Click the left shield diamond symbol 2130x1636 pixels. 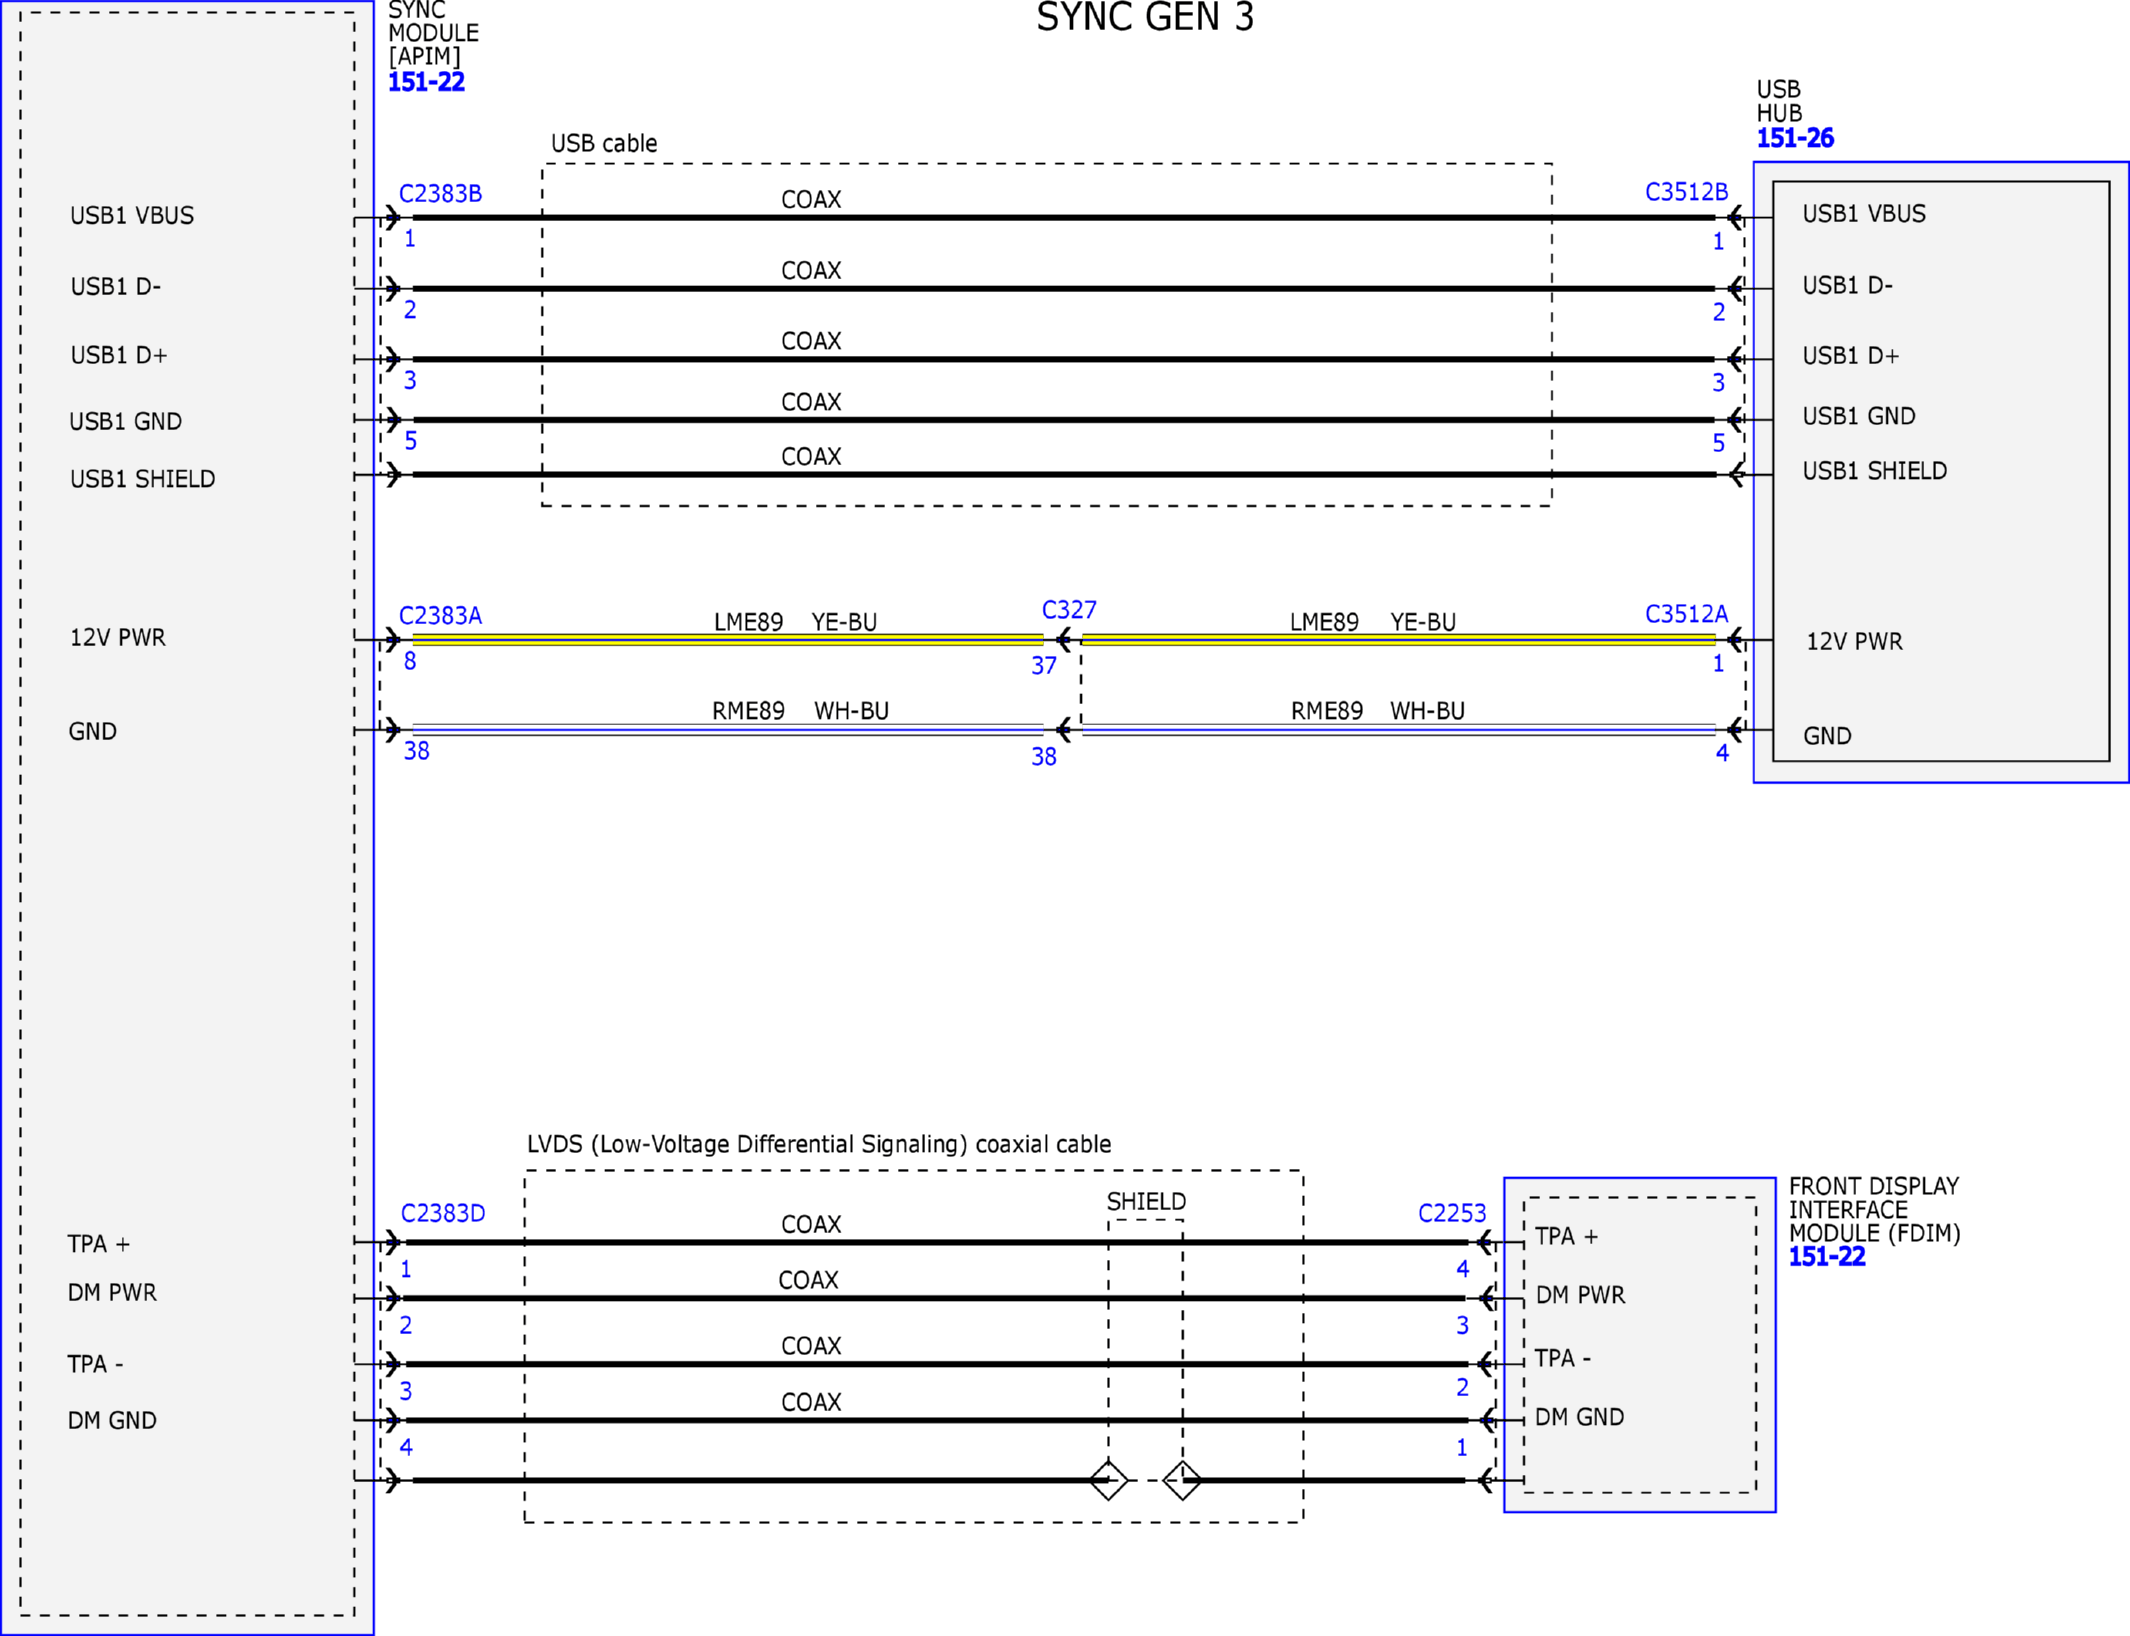[x=1108, y=1480]
